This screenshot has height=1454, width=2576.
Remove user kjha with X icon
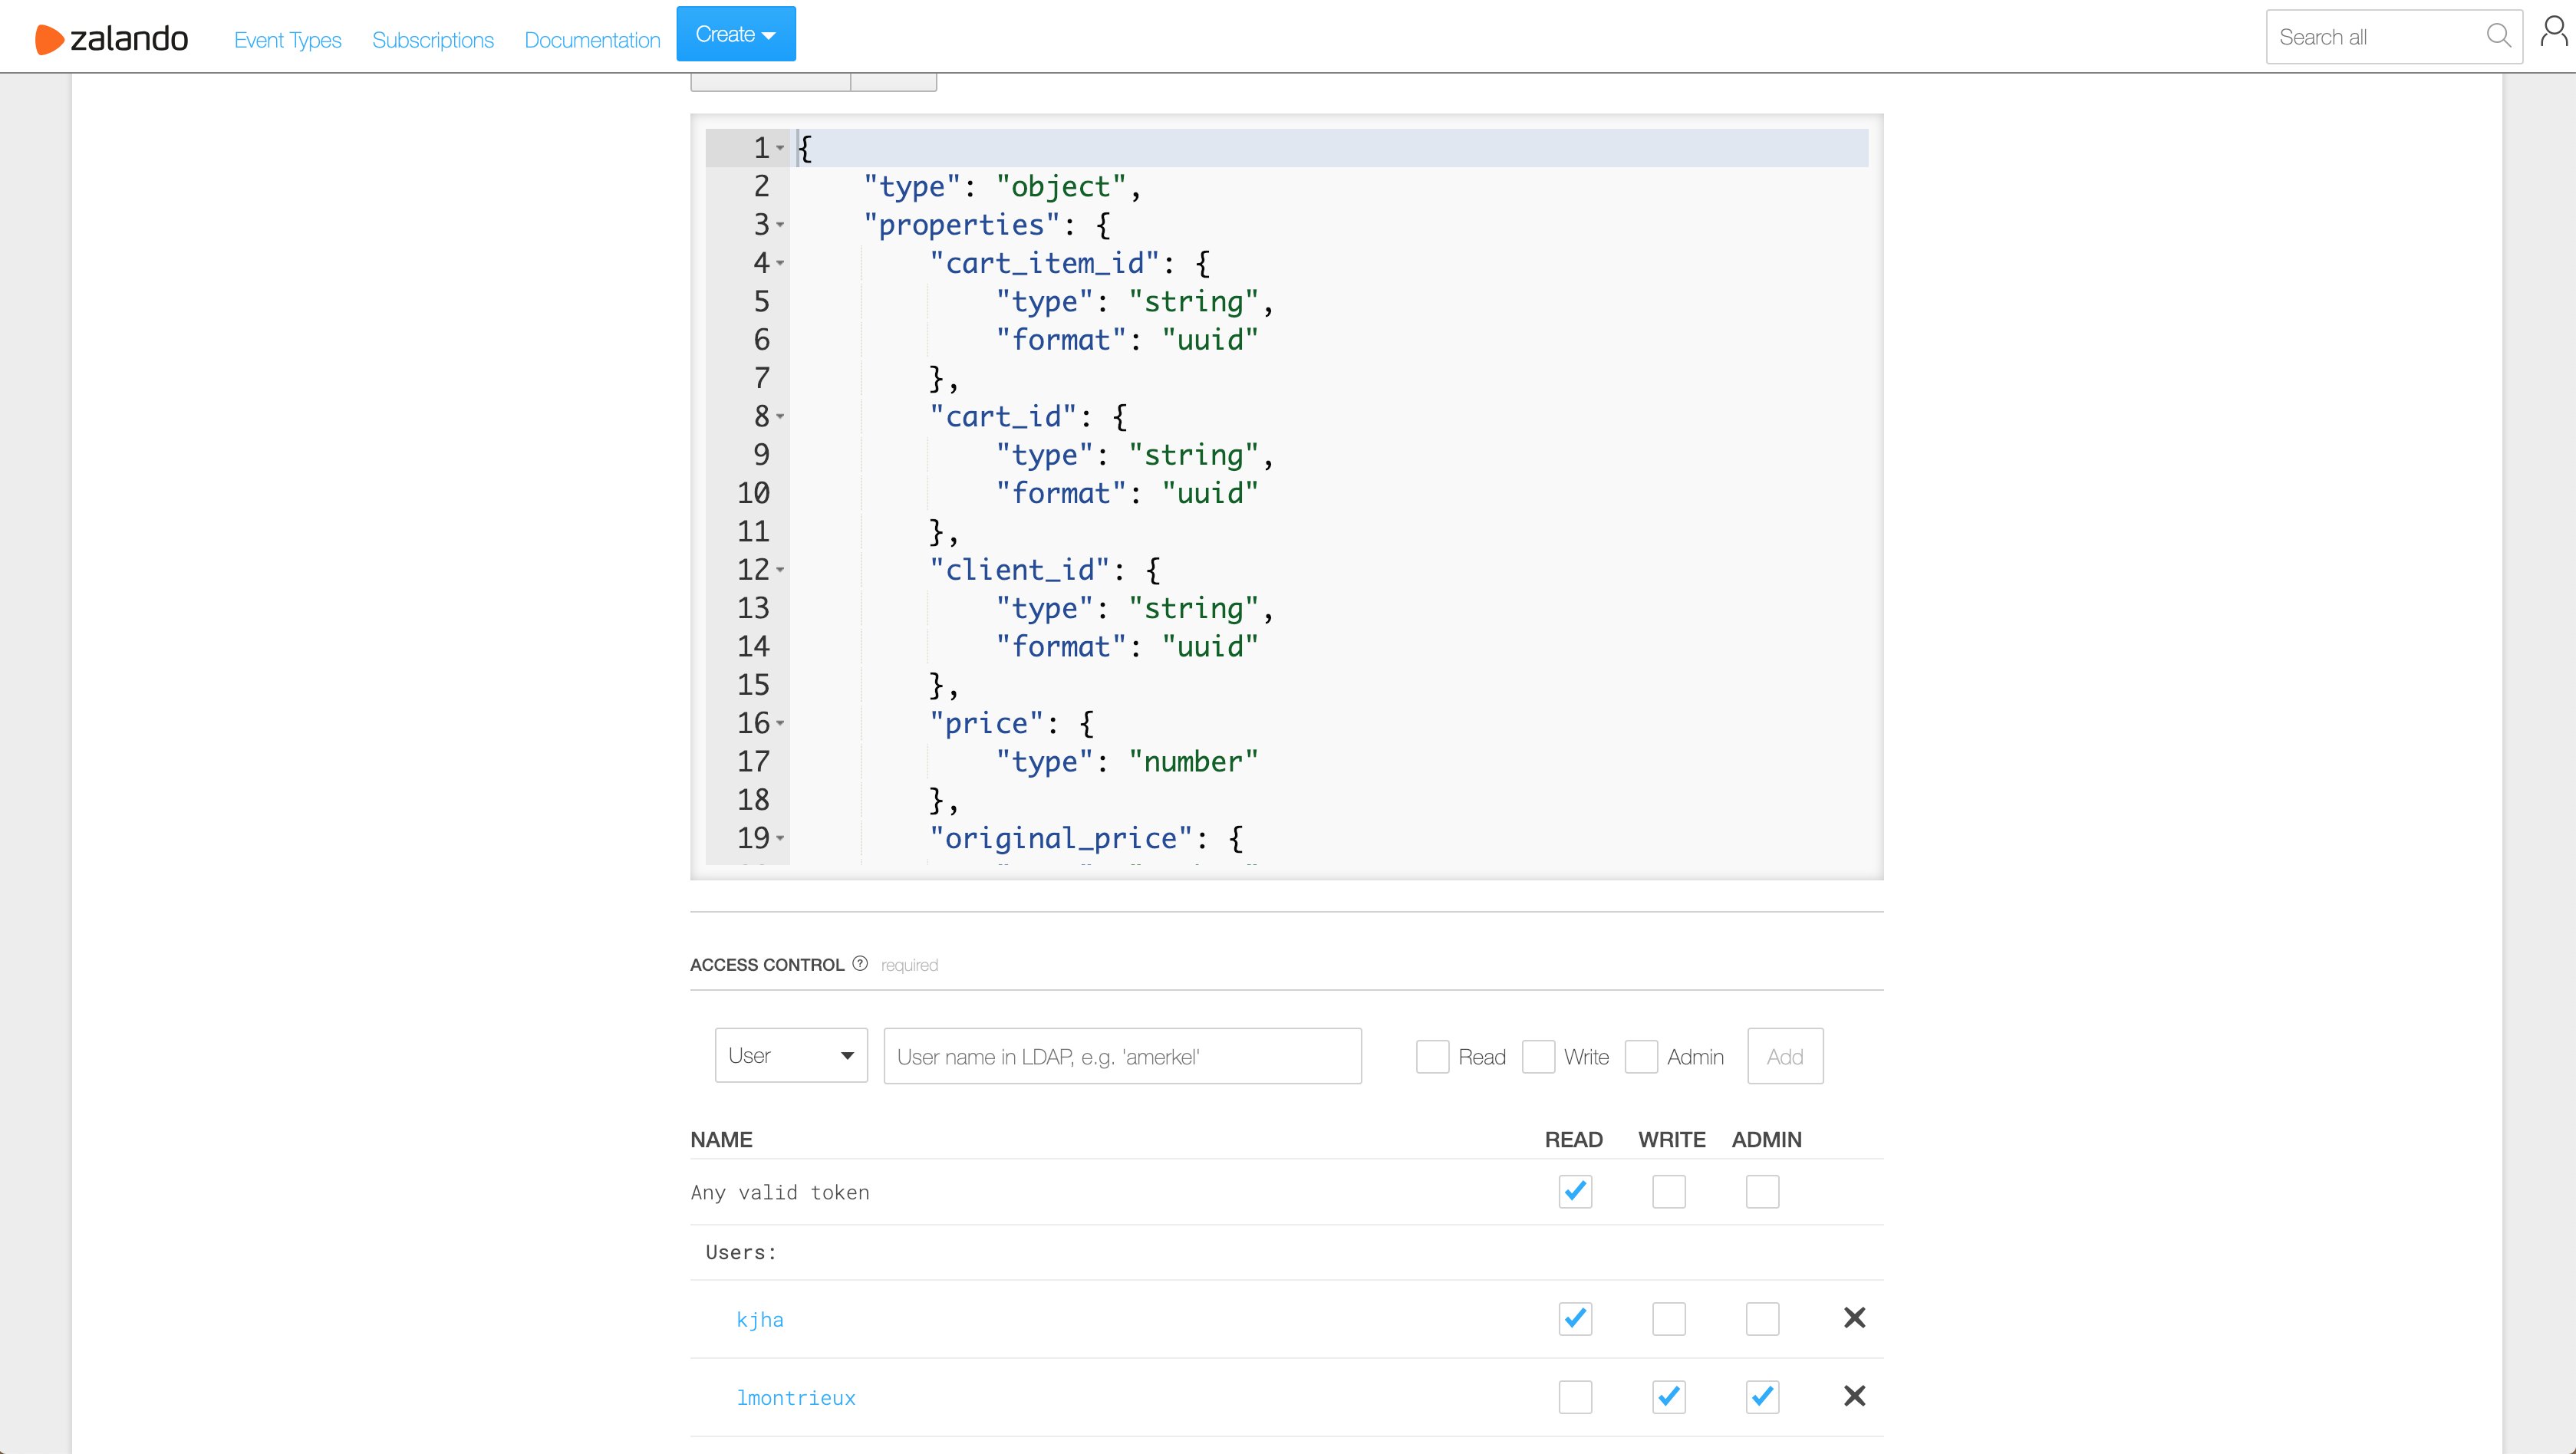click(1854, 1318)
